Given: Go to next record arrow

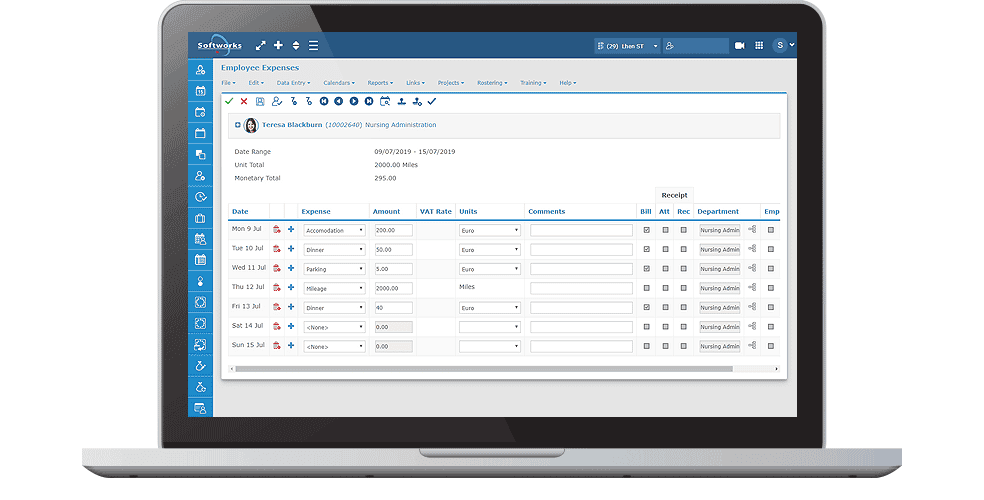Looking at the screenshot, I should [354, 101].
